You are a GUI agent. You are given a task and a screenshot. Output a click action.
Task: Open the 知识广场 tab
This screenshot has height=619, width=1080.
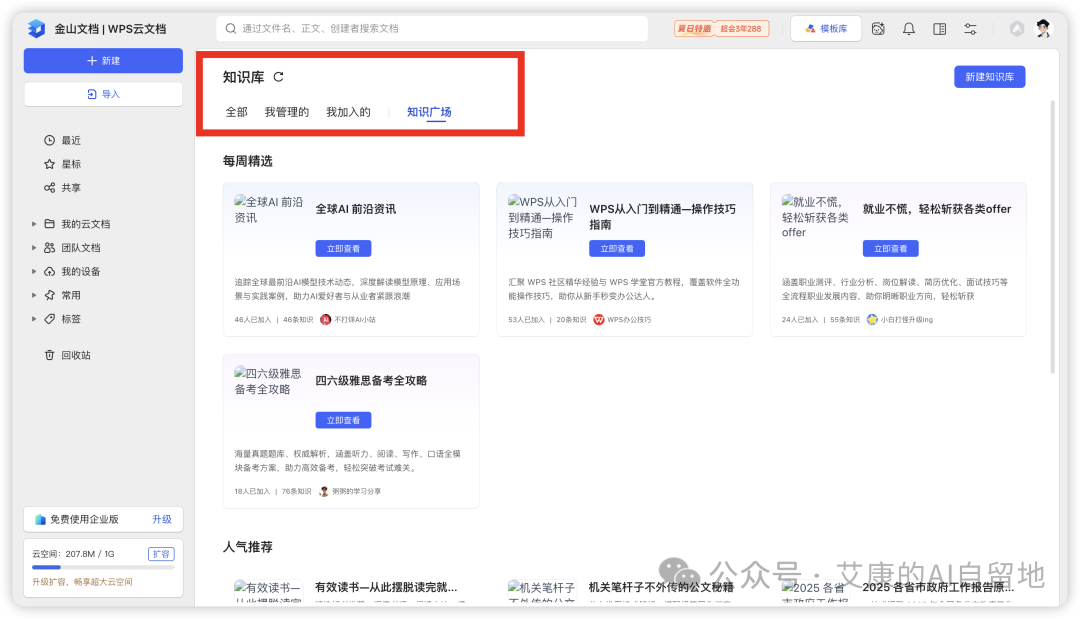tap(429, 111)
